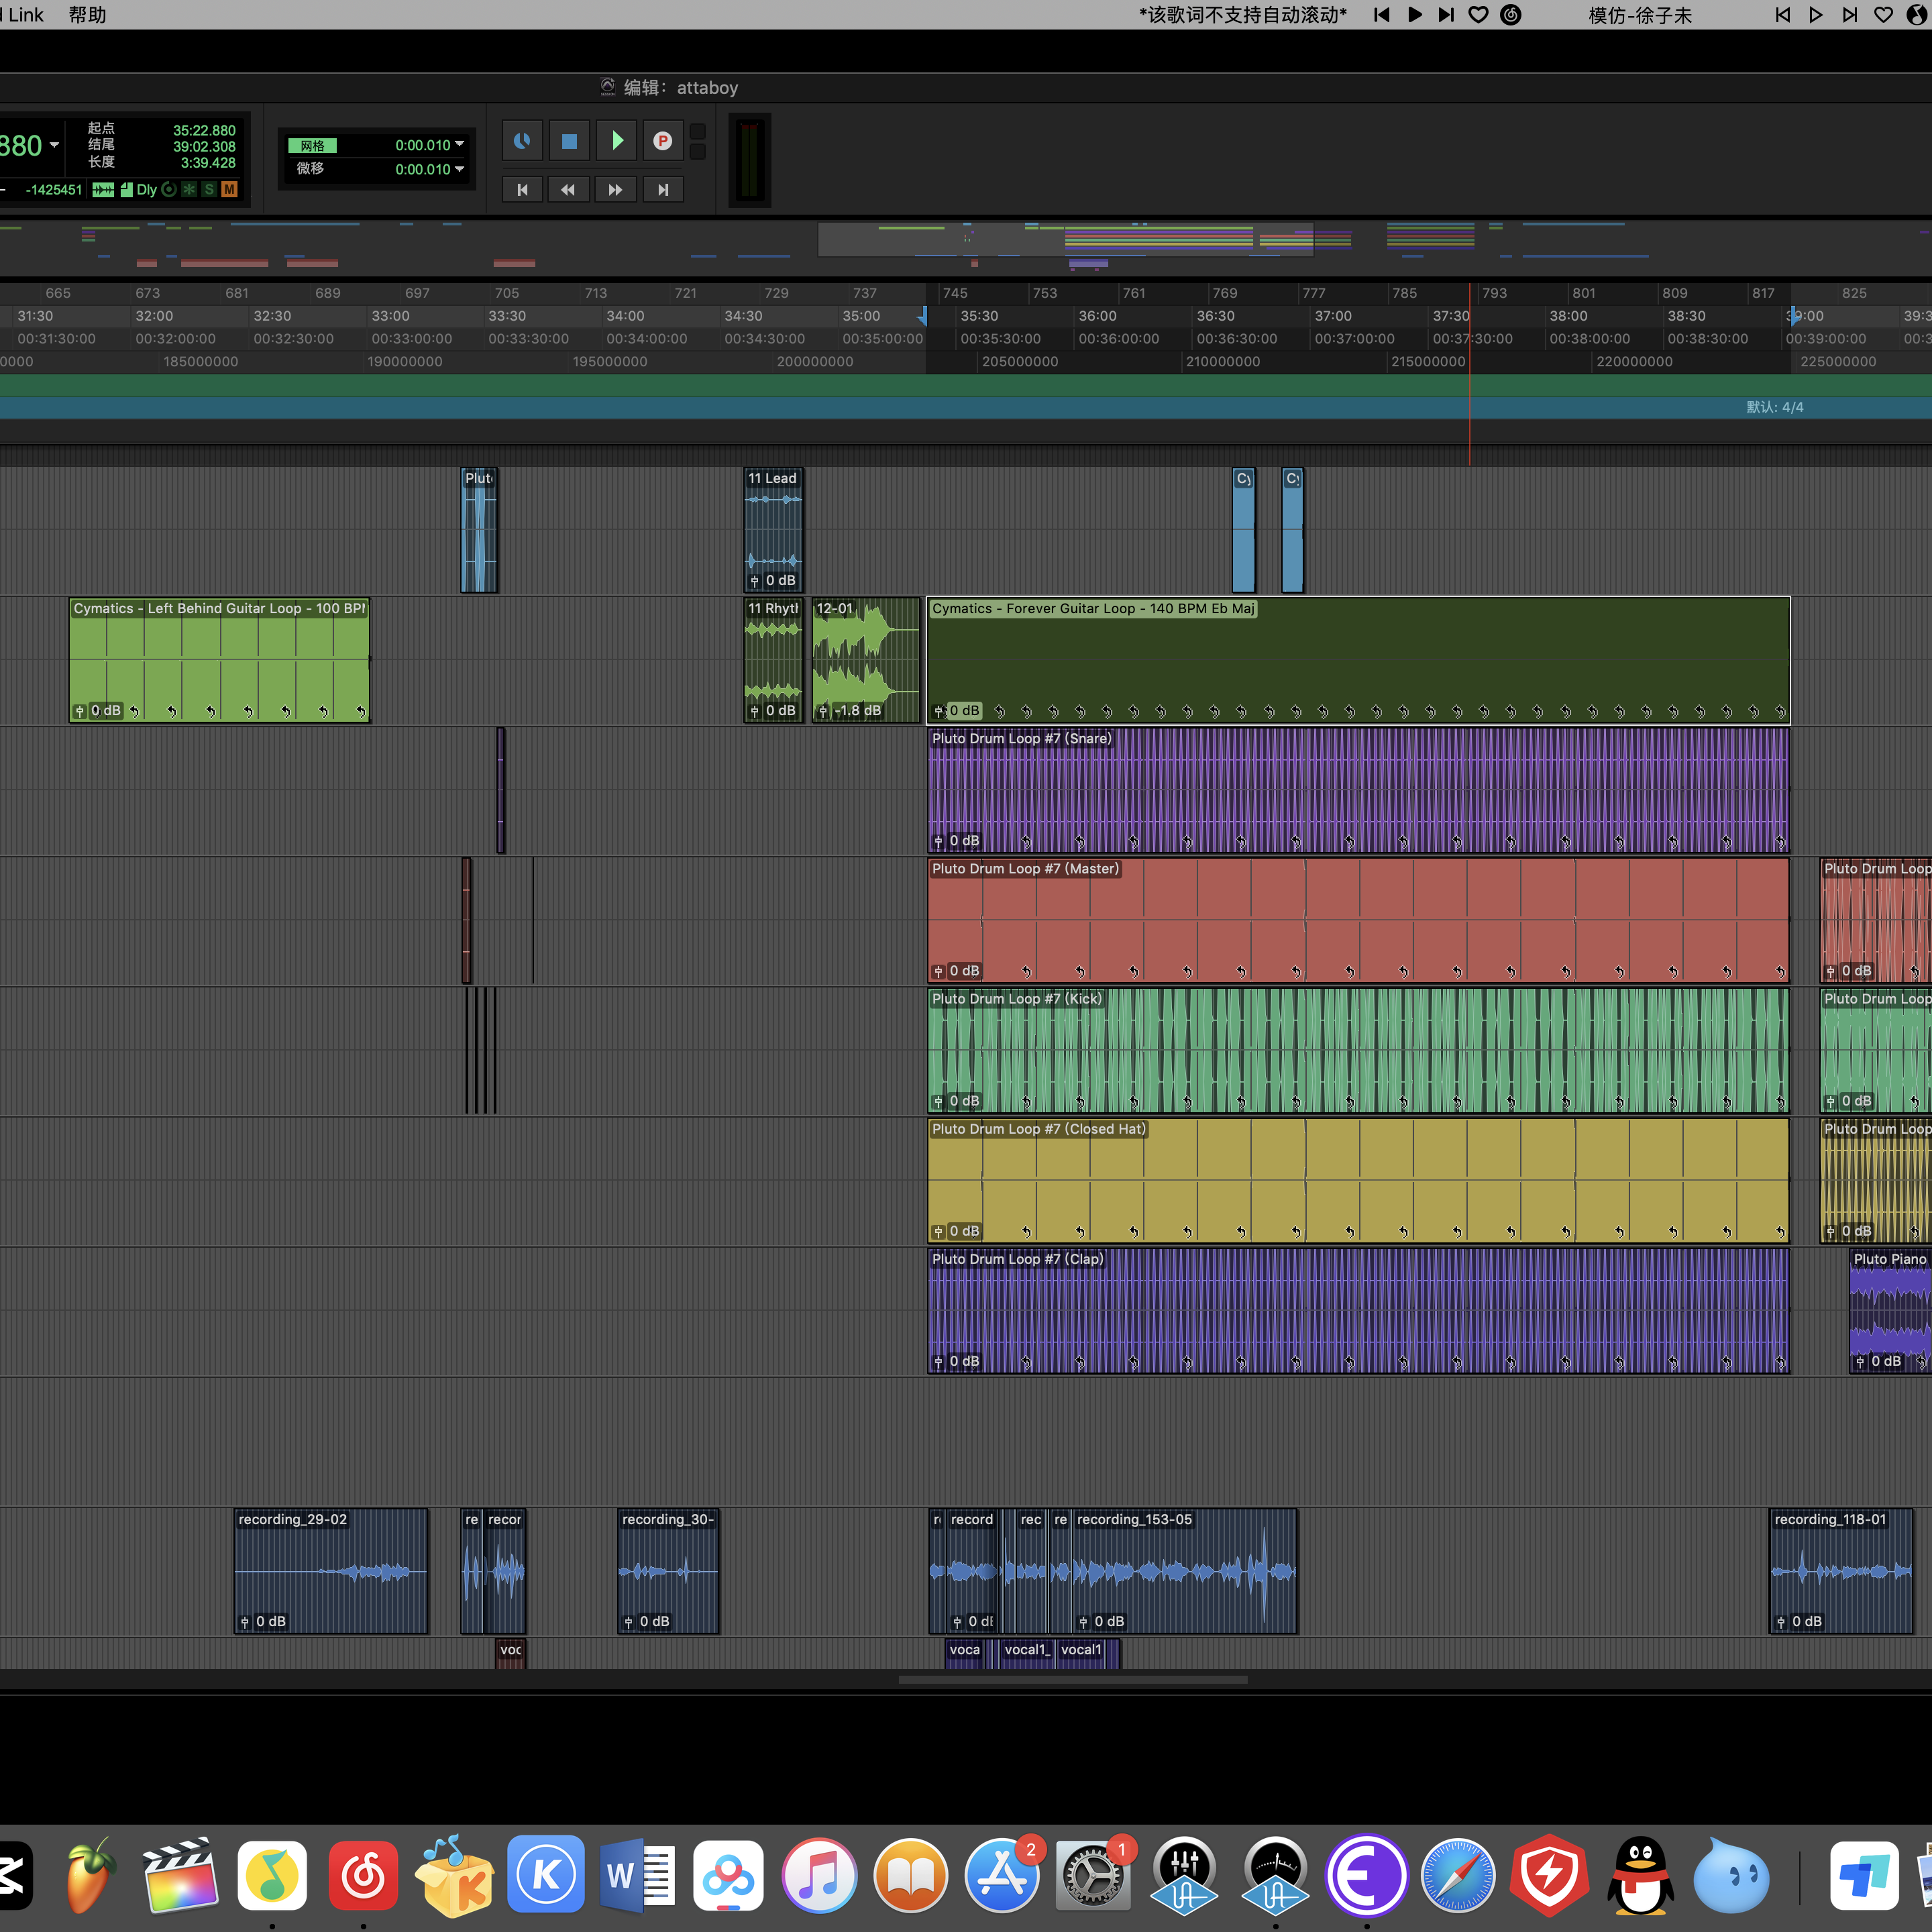
Task: Click the universe overview view frame
Action: pos(1065,240)
